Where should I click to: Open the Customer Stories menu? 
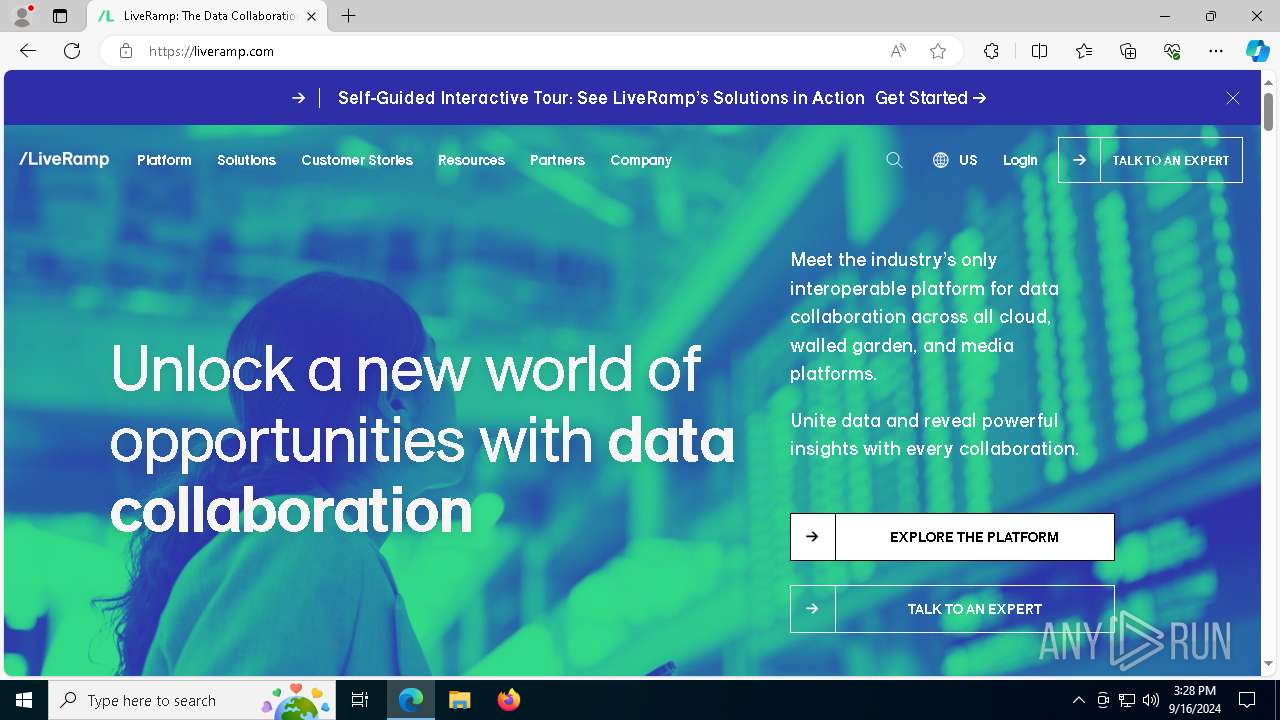pos(357,160)
